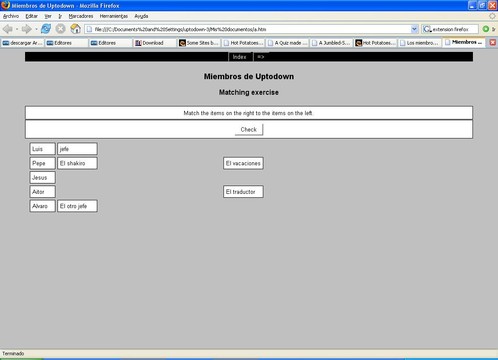The height and width of the screenshot is (360, 498).
Task: Click the Check button
Action: click(x=249, y=130)
